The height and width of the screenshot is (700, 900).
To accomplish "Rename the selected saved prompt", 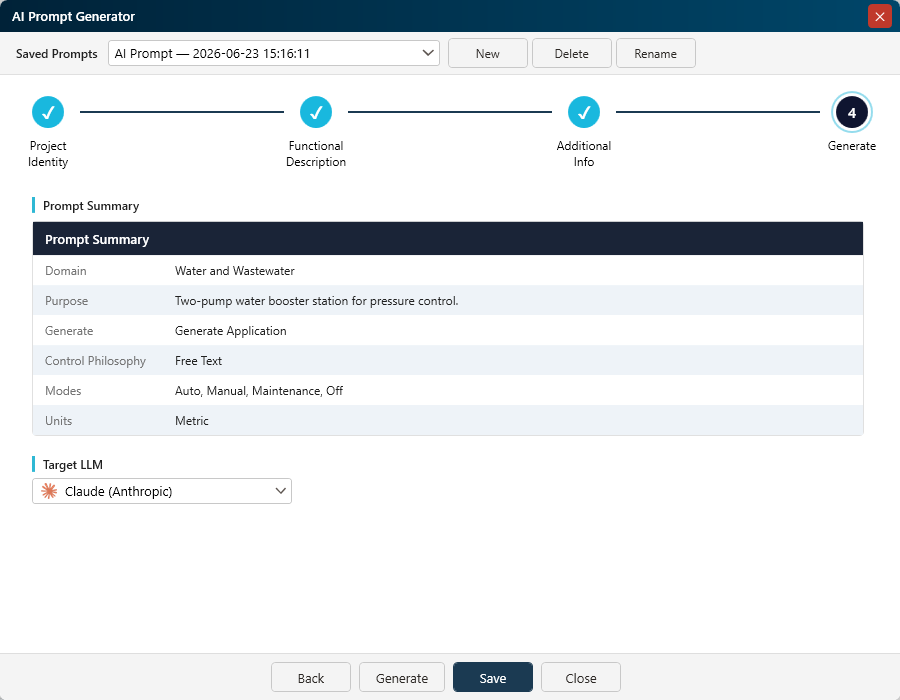I will (x=655, y=53).
